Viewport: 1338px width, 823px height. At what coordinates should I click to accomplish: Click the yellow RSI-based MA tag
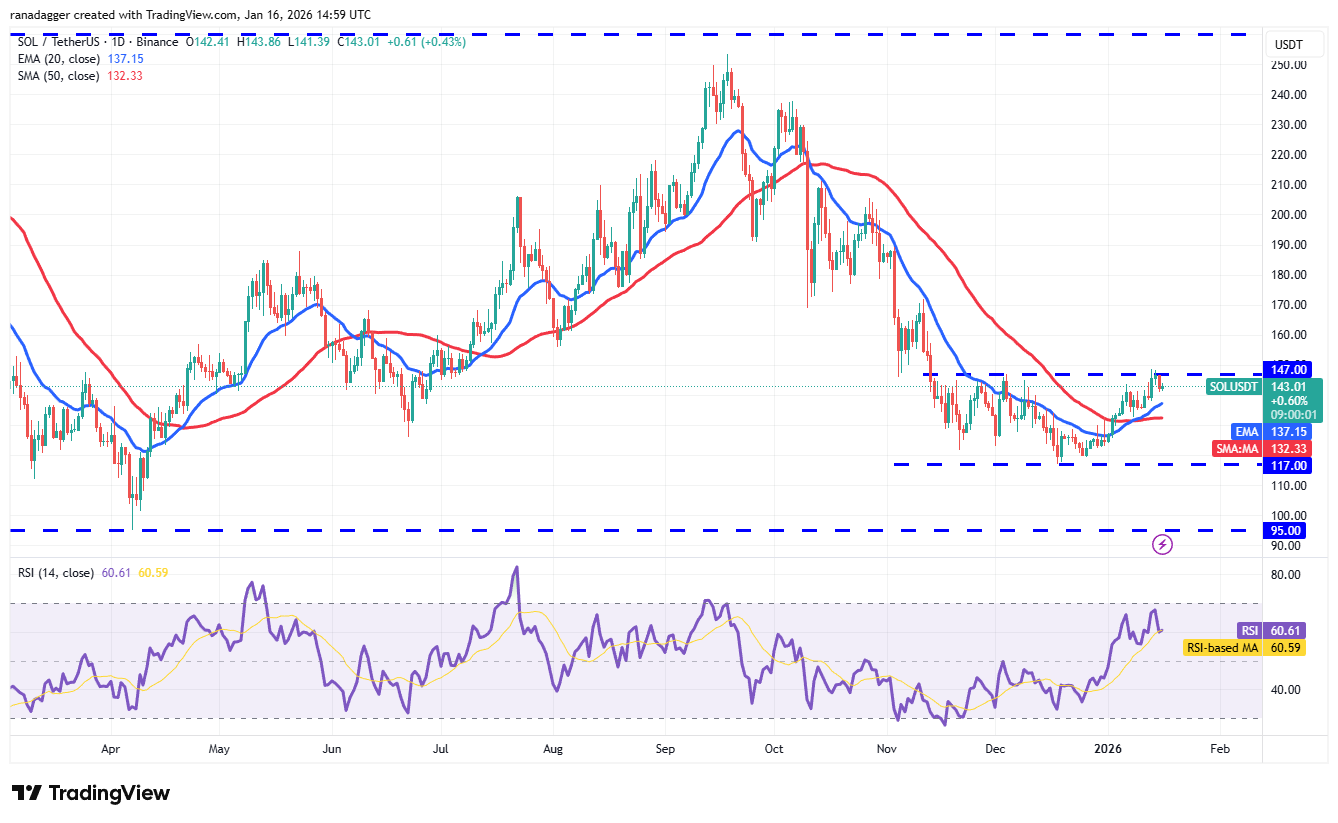click(1221, 648)
